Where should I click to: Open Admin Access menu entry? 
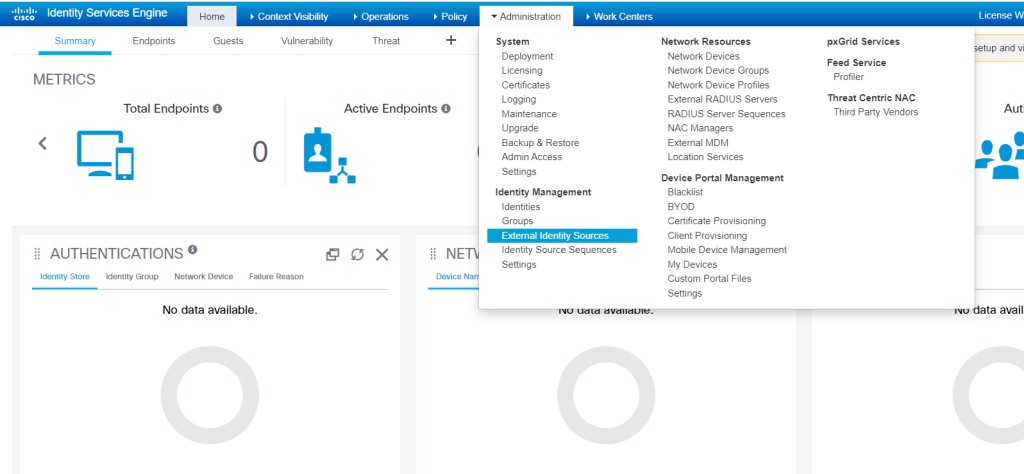pyautogui.click(x=532, y=157)
